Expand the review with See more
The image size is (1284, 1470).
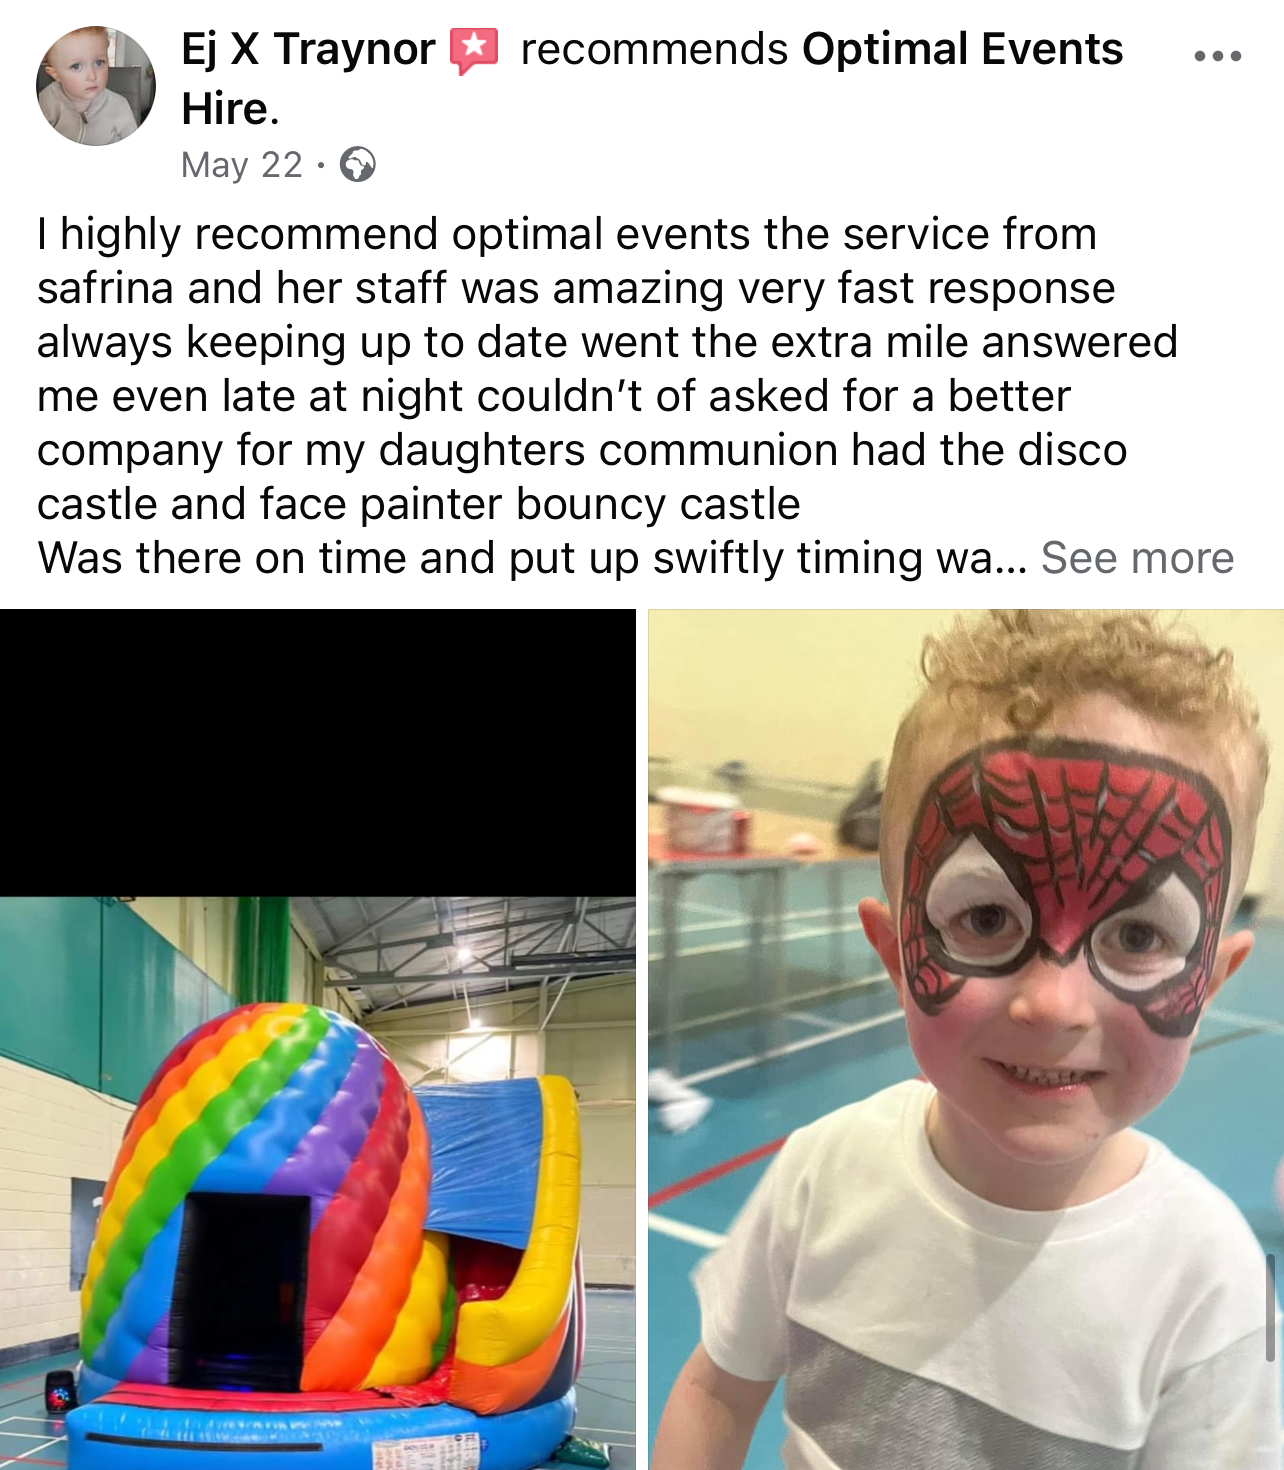click(1137, 558)
